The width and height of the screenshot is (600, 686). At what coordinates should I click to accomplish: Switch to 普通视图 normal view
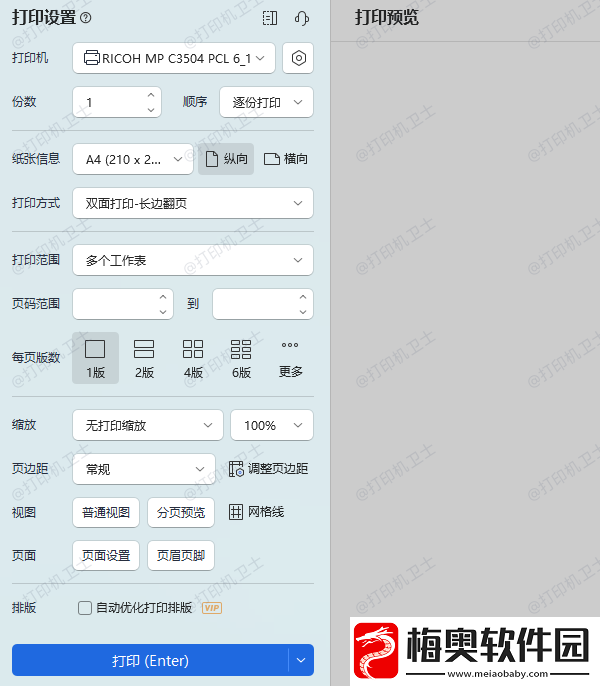pos(106,512)
